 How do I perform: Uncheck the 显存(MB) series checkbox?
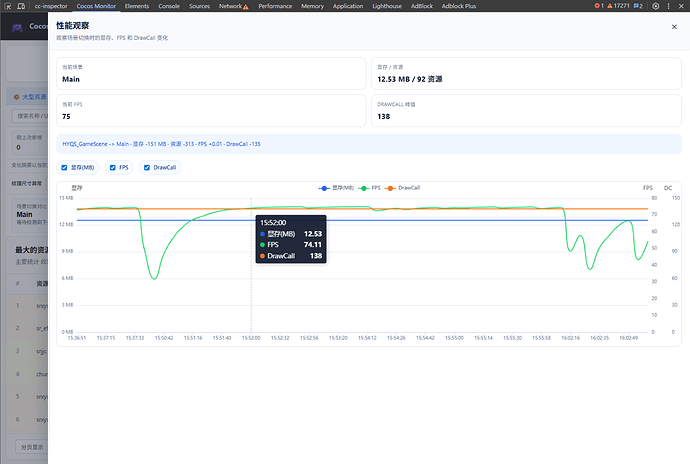click(64, 168)
